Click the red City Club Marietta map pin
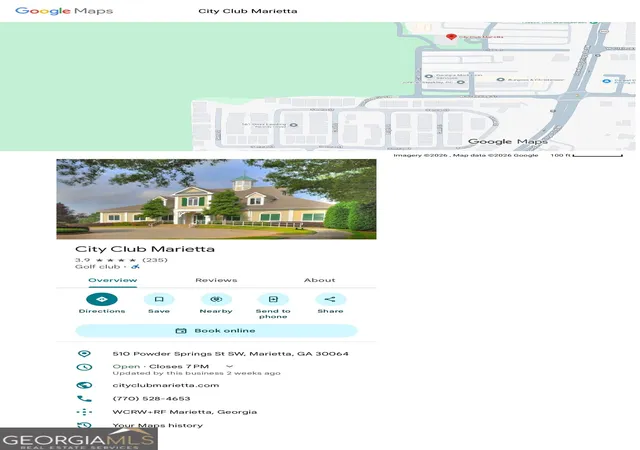The width and height of the screenshot is (640, 450). [451, 37]
